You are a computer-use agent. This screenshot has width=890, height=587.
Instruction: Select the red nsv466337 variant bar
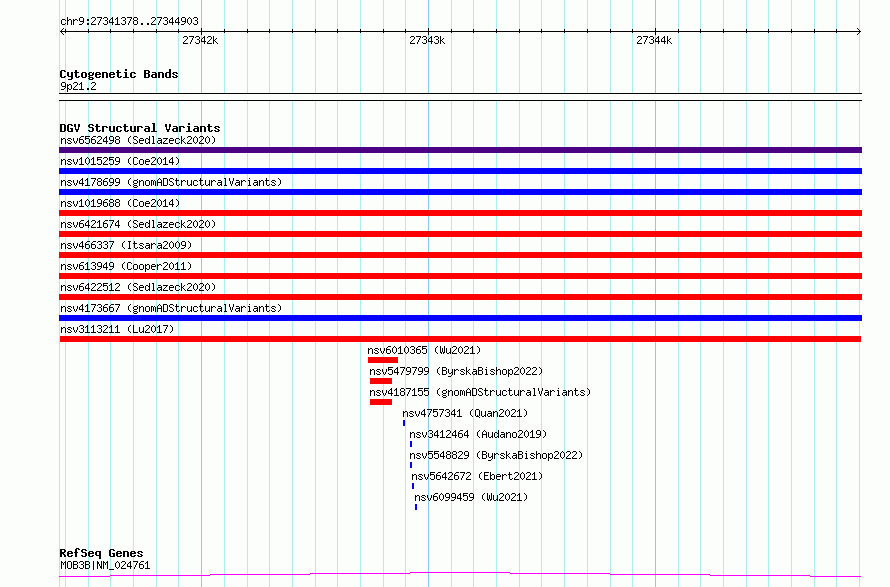460,255
